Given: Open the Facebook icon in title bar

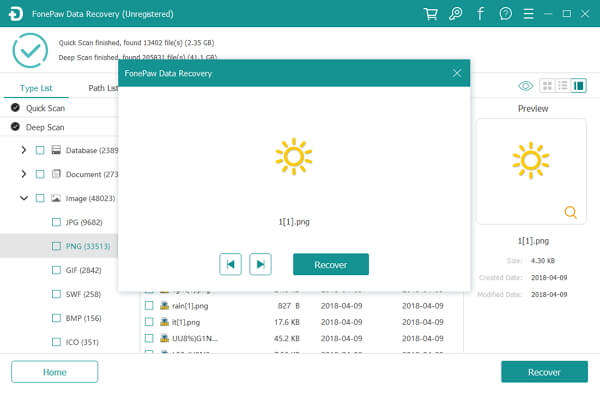Looking at the screenshot, I should (x=480, y=14).
